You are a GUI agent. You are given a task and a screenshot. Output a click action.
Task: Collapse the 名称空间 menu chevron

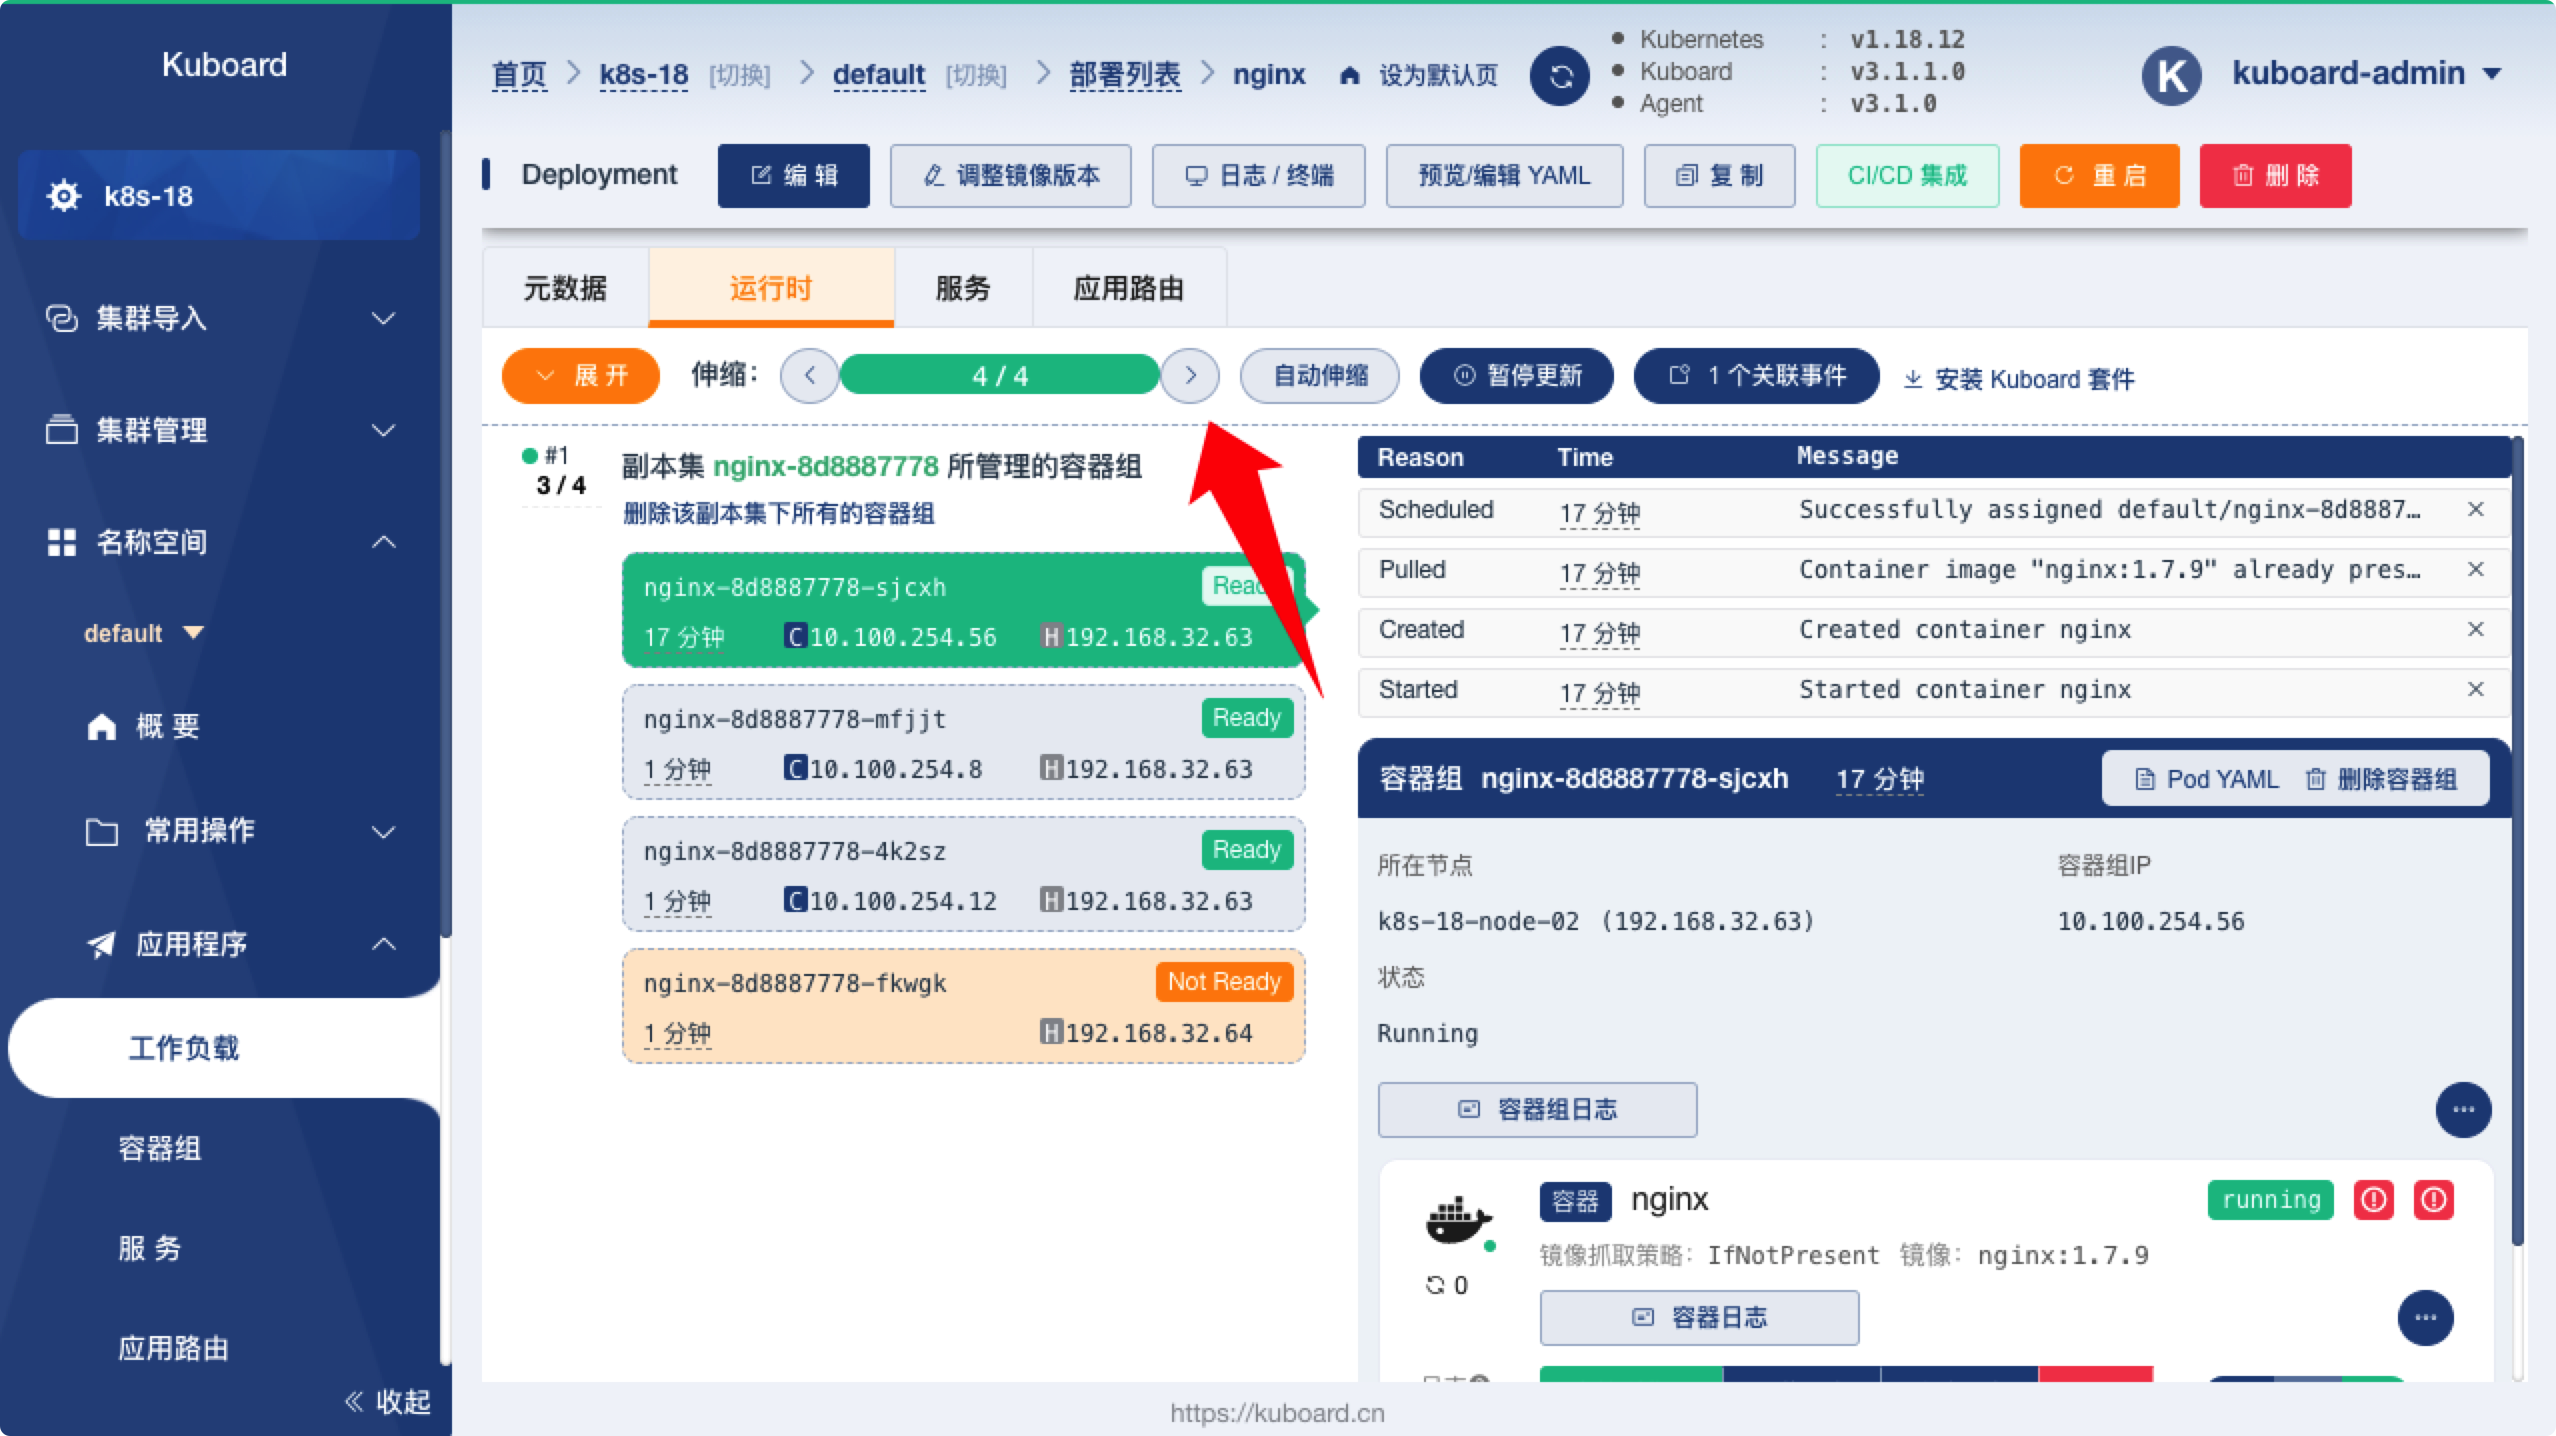click(384, 542)
